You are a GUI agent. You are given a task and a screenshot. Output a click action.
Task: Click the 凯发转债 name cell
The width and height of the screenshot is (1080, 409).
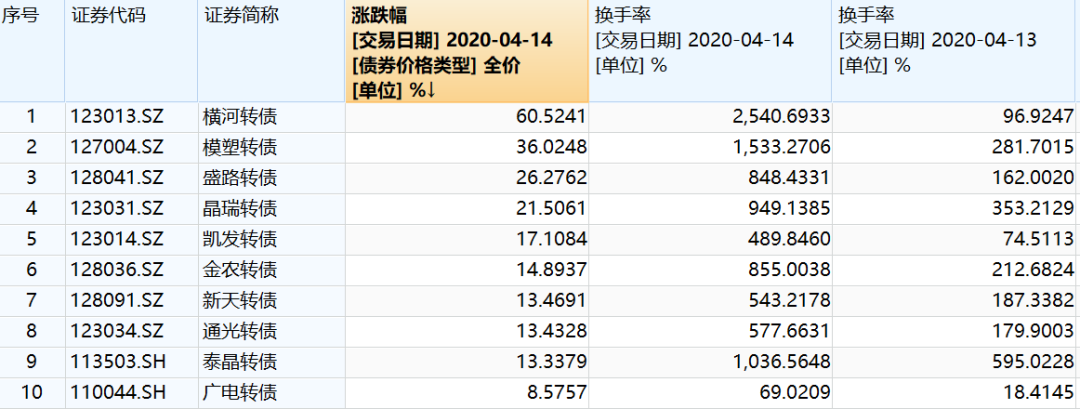pyautogui.click(x=271, y=240)
